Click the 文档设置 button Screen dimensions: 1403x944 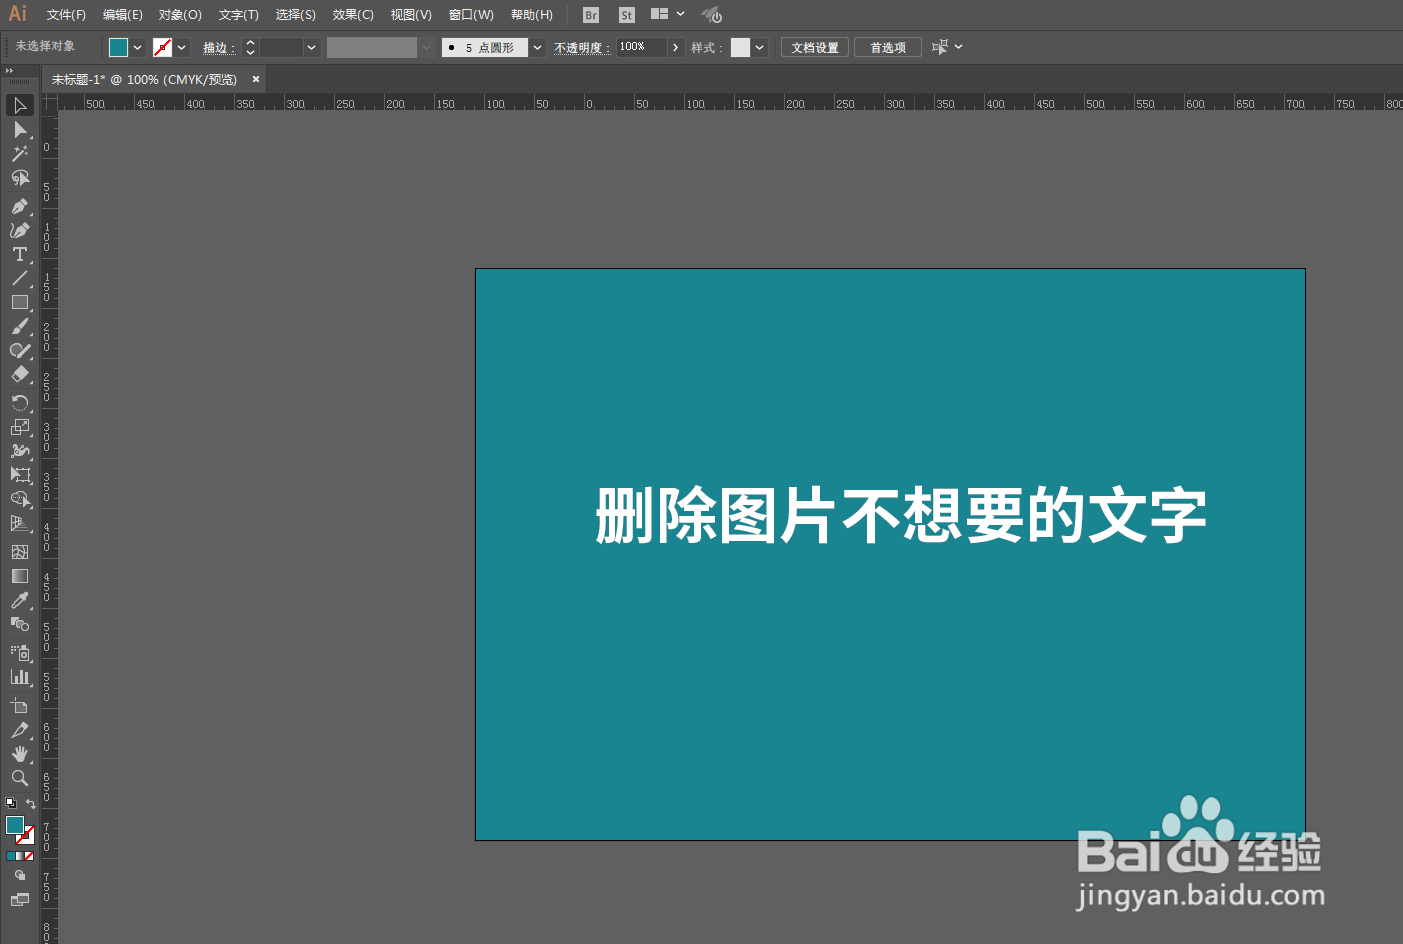click(x=815, y=47)
